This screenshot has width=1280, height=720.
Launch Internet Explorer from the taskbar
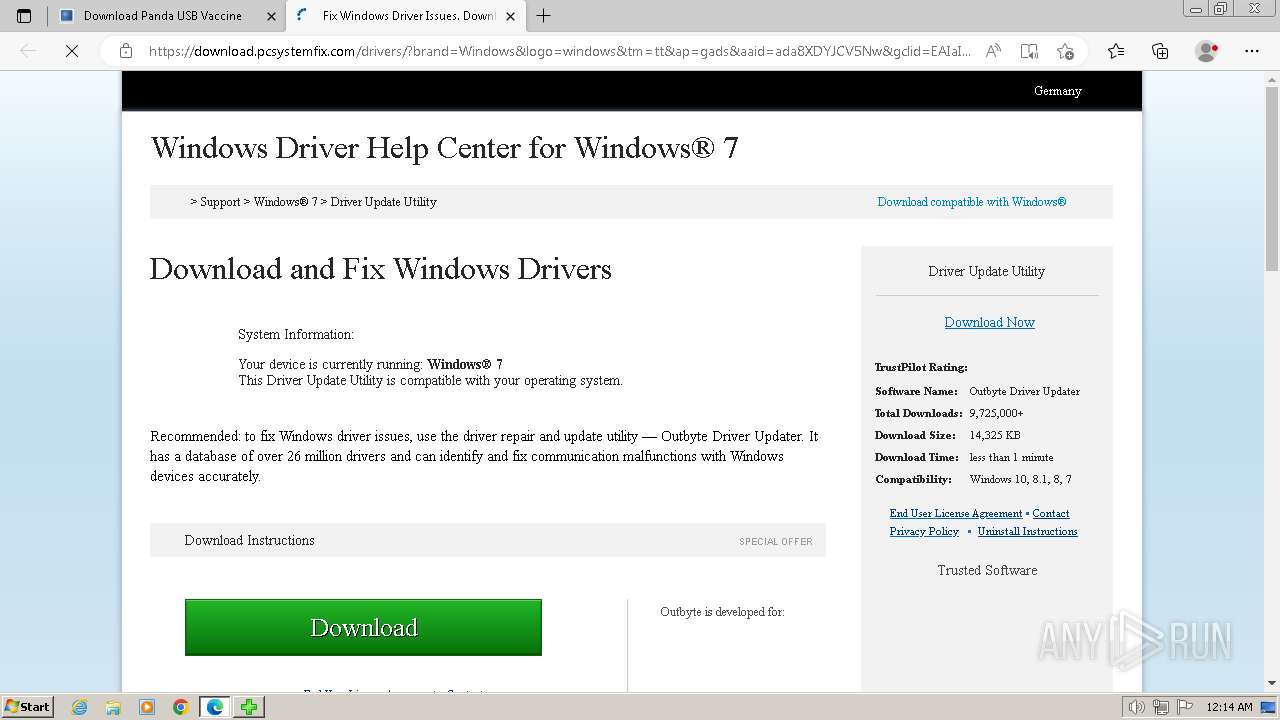point(80,707)
